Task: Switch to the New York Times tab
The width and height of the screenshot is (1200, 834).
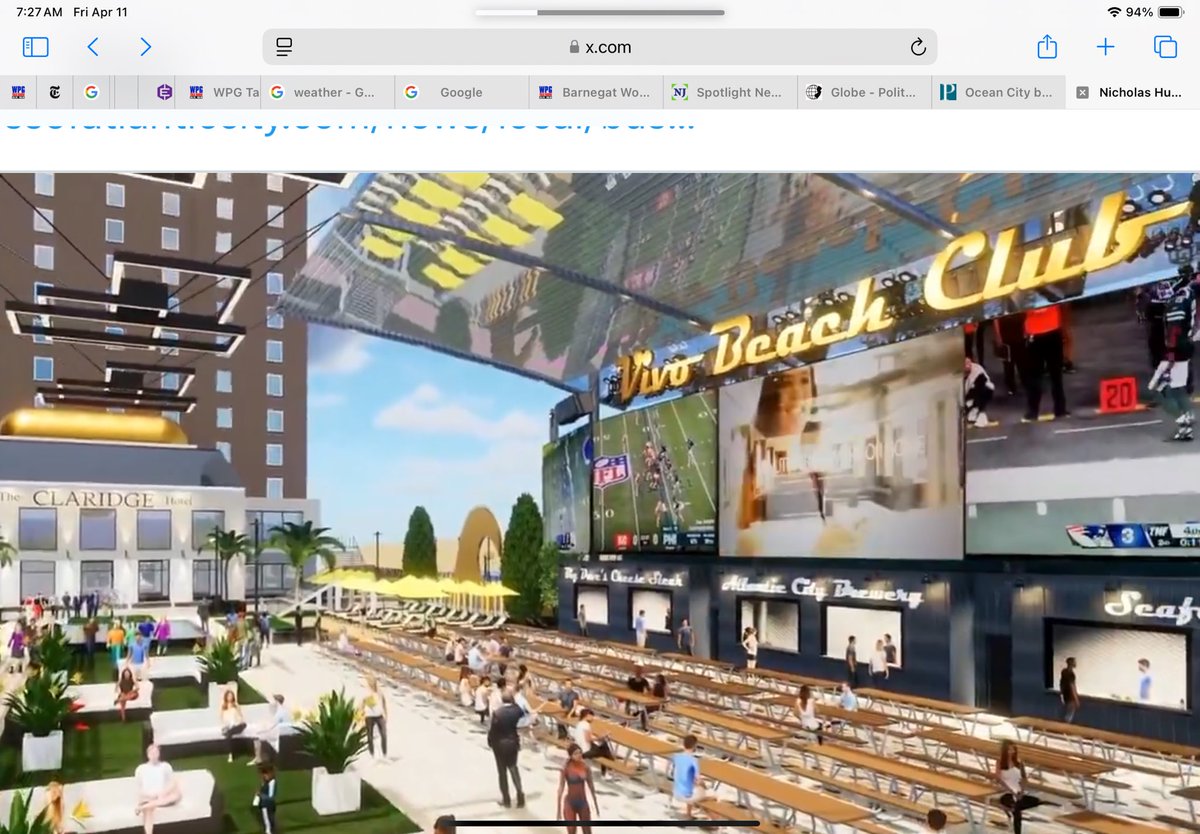Action: 54,92
